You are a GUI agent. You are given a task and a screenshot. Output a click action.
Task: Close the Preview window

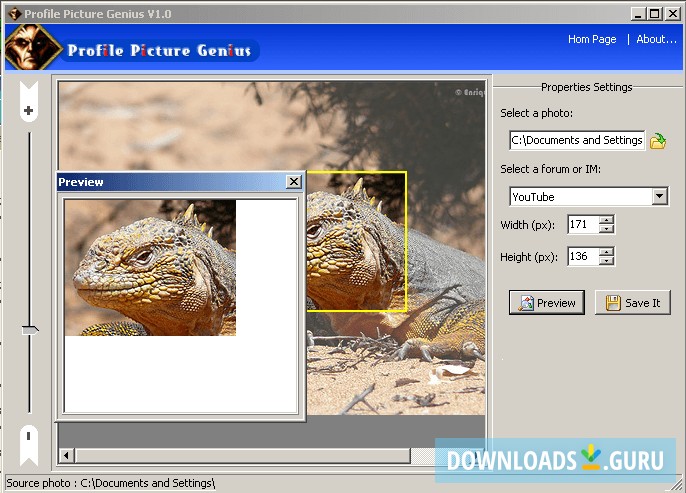point(294,182)
